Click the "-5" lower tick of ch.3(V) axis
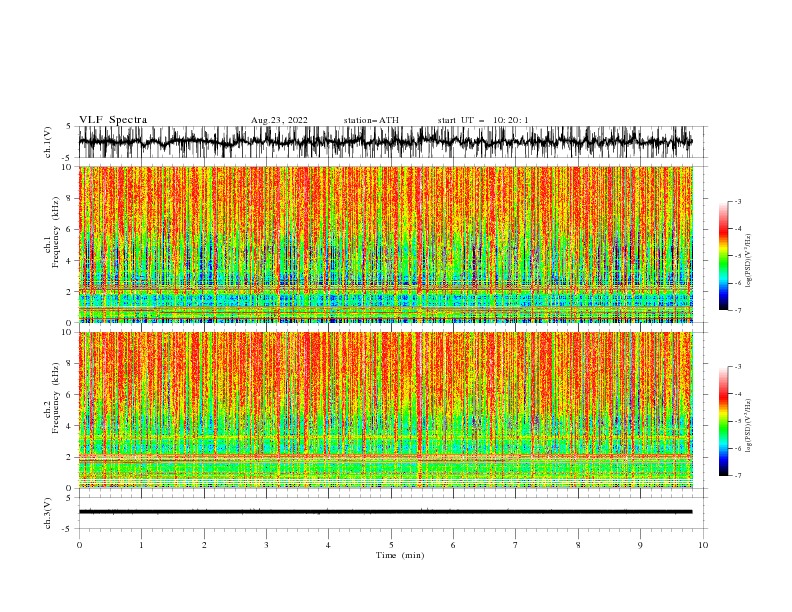Screen dimensions: 792x612 tap(68, 529)
